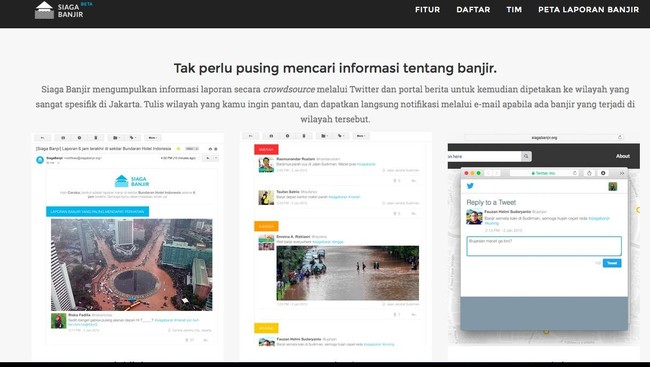The width and height of the screenshot is (650, 367).
Task: Open the TIM menu item
Action: (x=514, y=10)
